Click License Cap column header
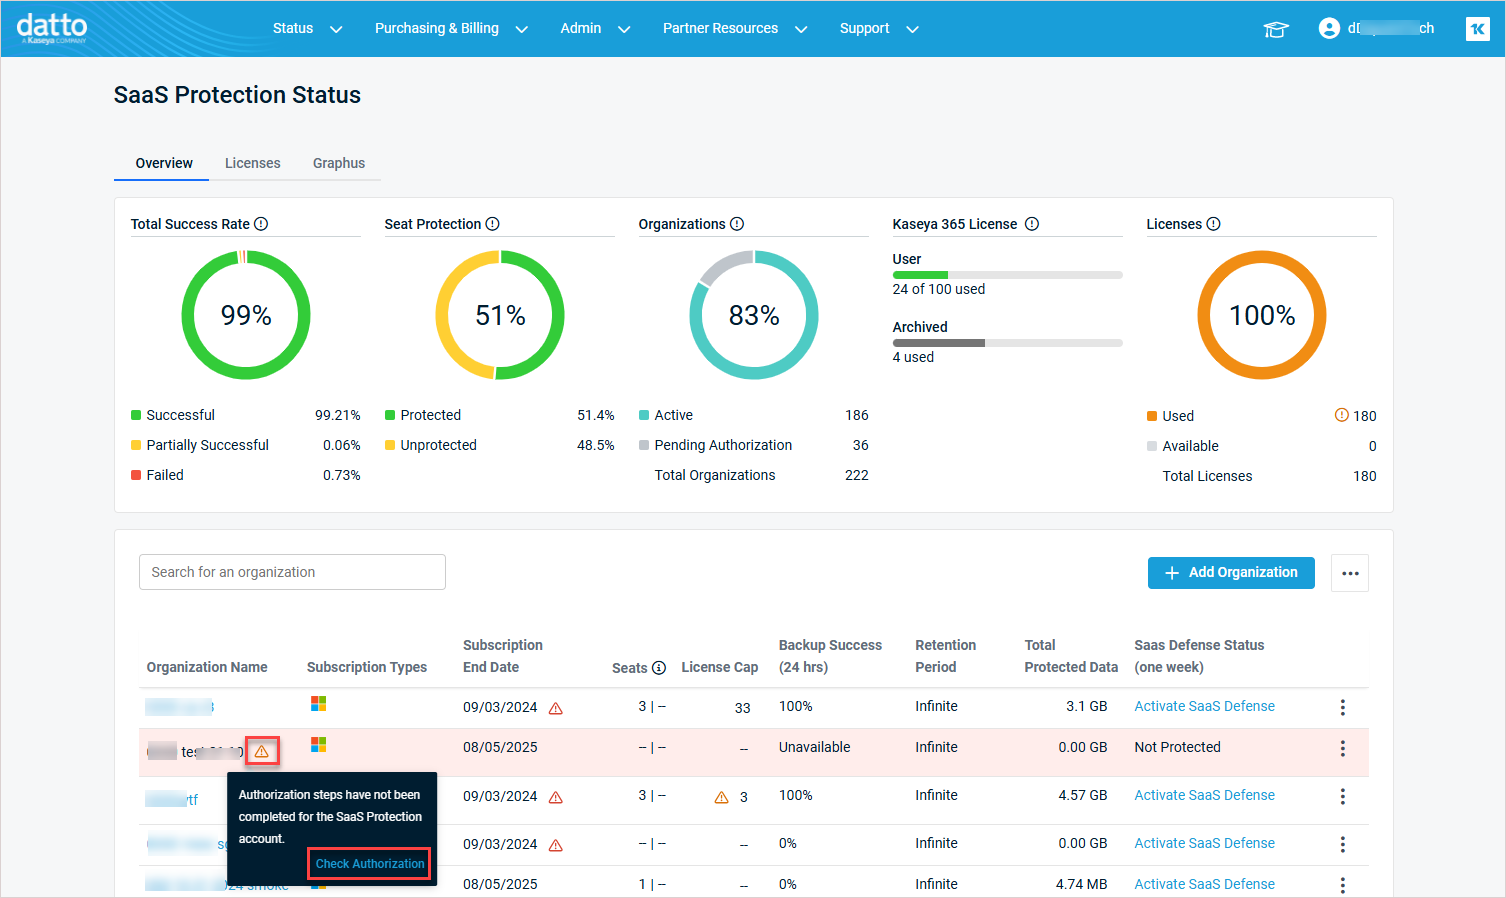Image resolution: width=1506 pixels, height=898 pixels. pyautogui.click(x=720, y=667)
